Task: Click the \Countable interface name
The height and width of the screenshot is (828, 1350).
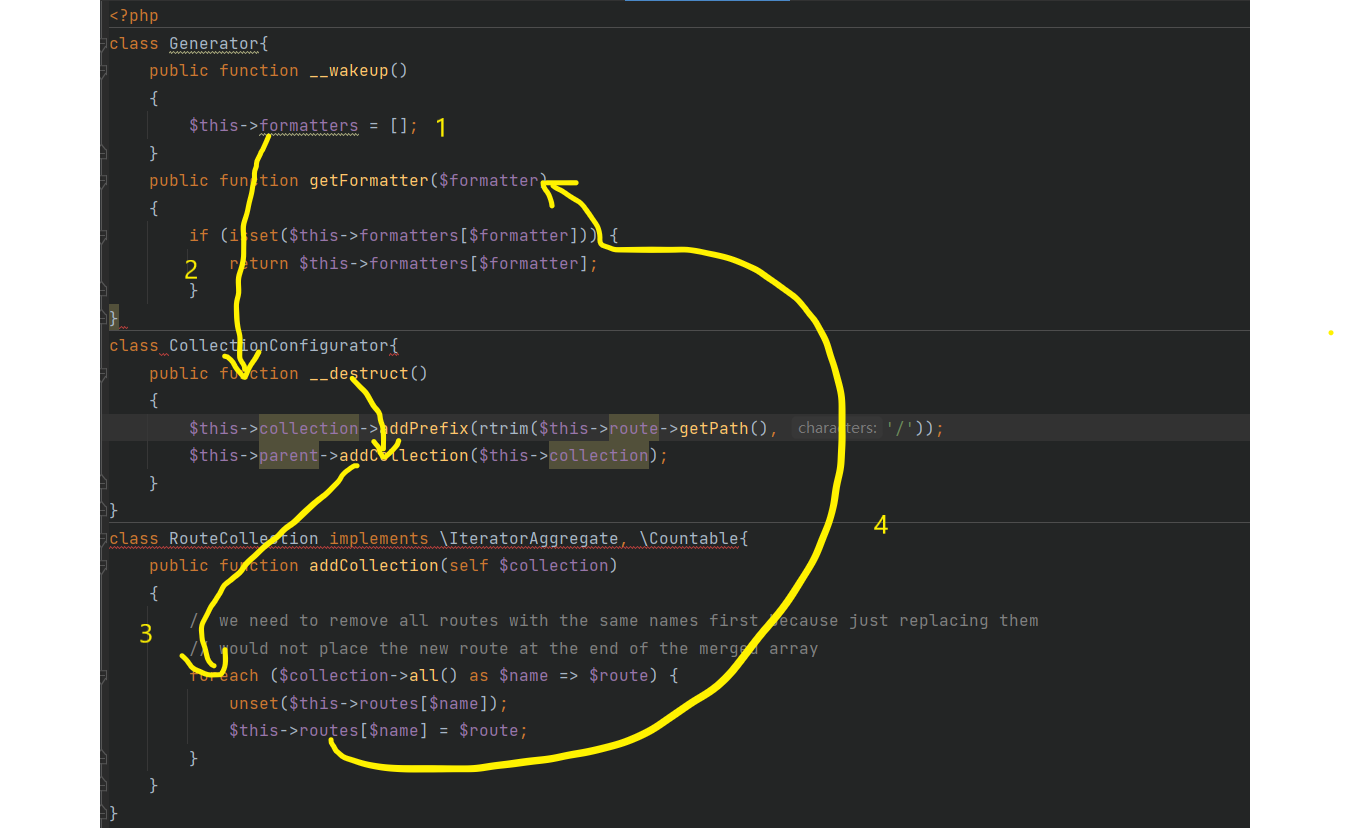Action: 689,538
